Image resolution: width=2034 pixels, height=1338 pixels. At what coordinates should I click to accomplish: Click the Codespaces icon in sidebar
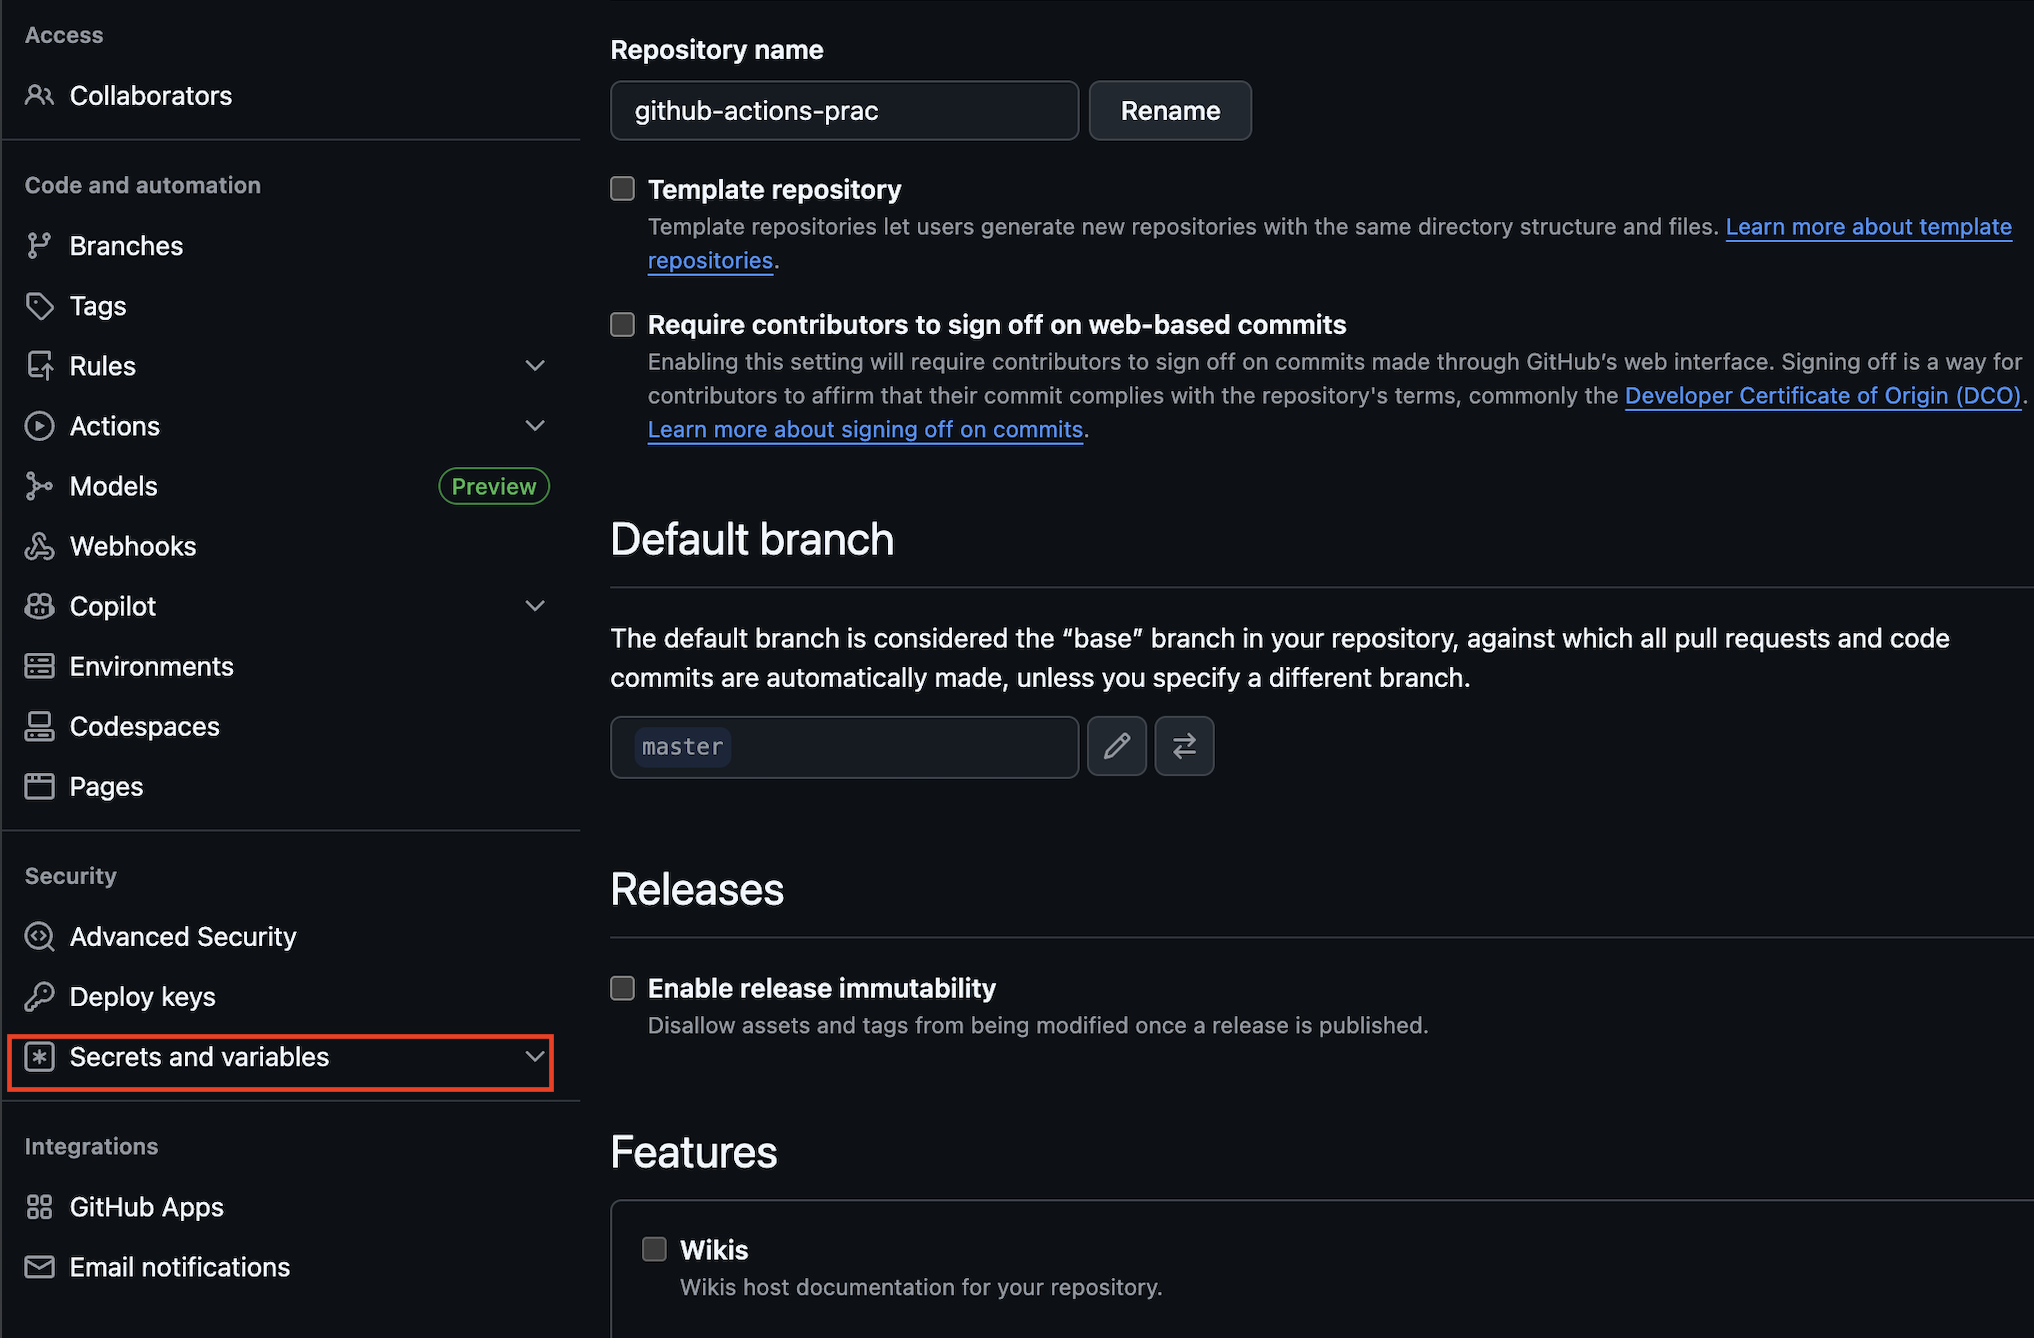pos(39,727)
